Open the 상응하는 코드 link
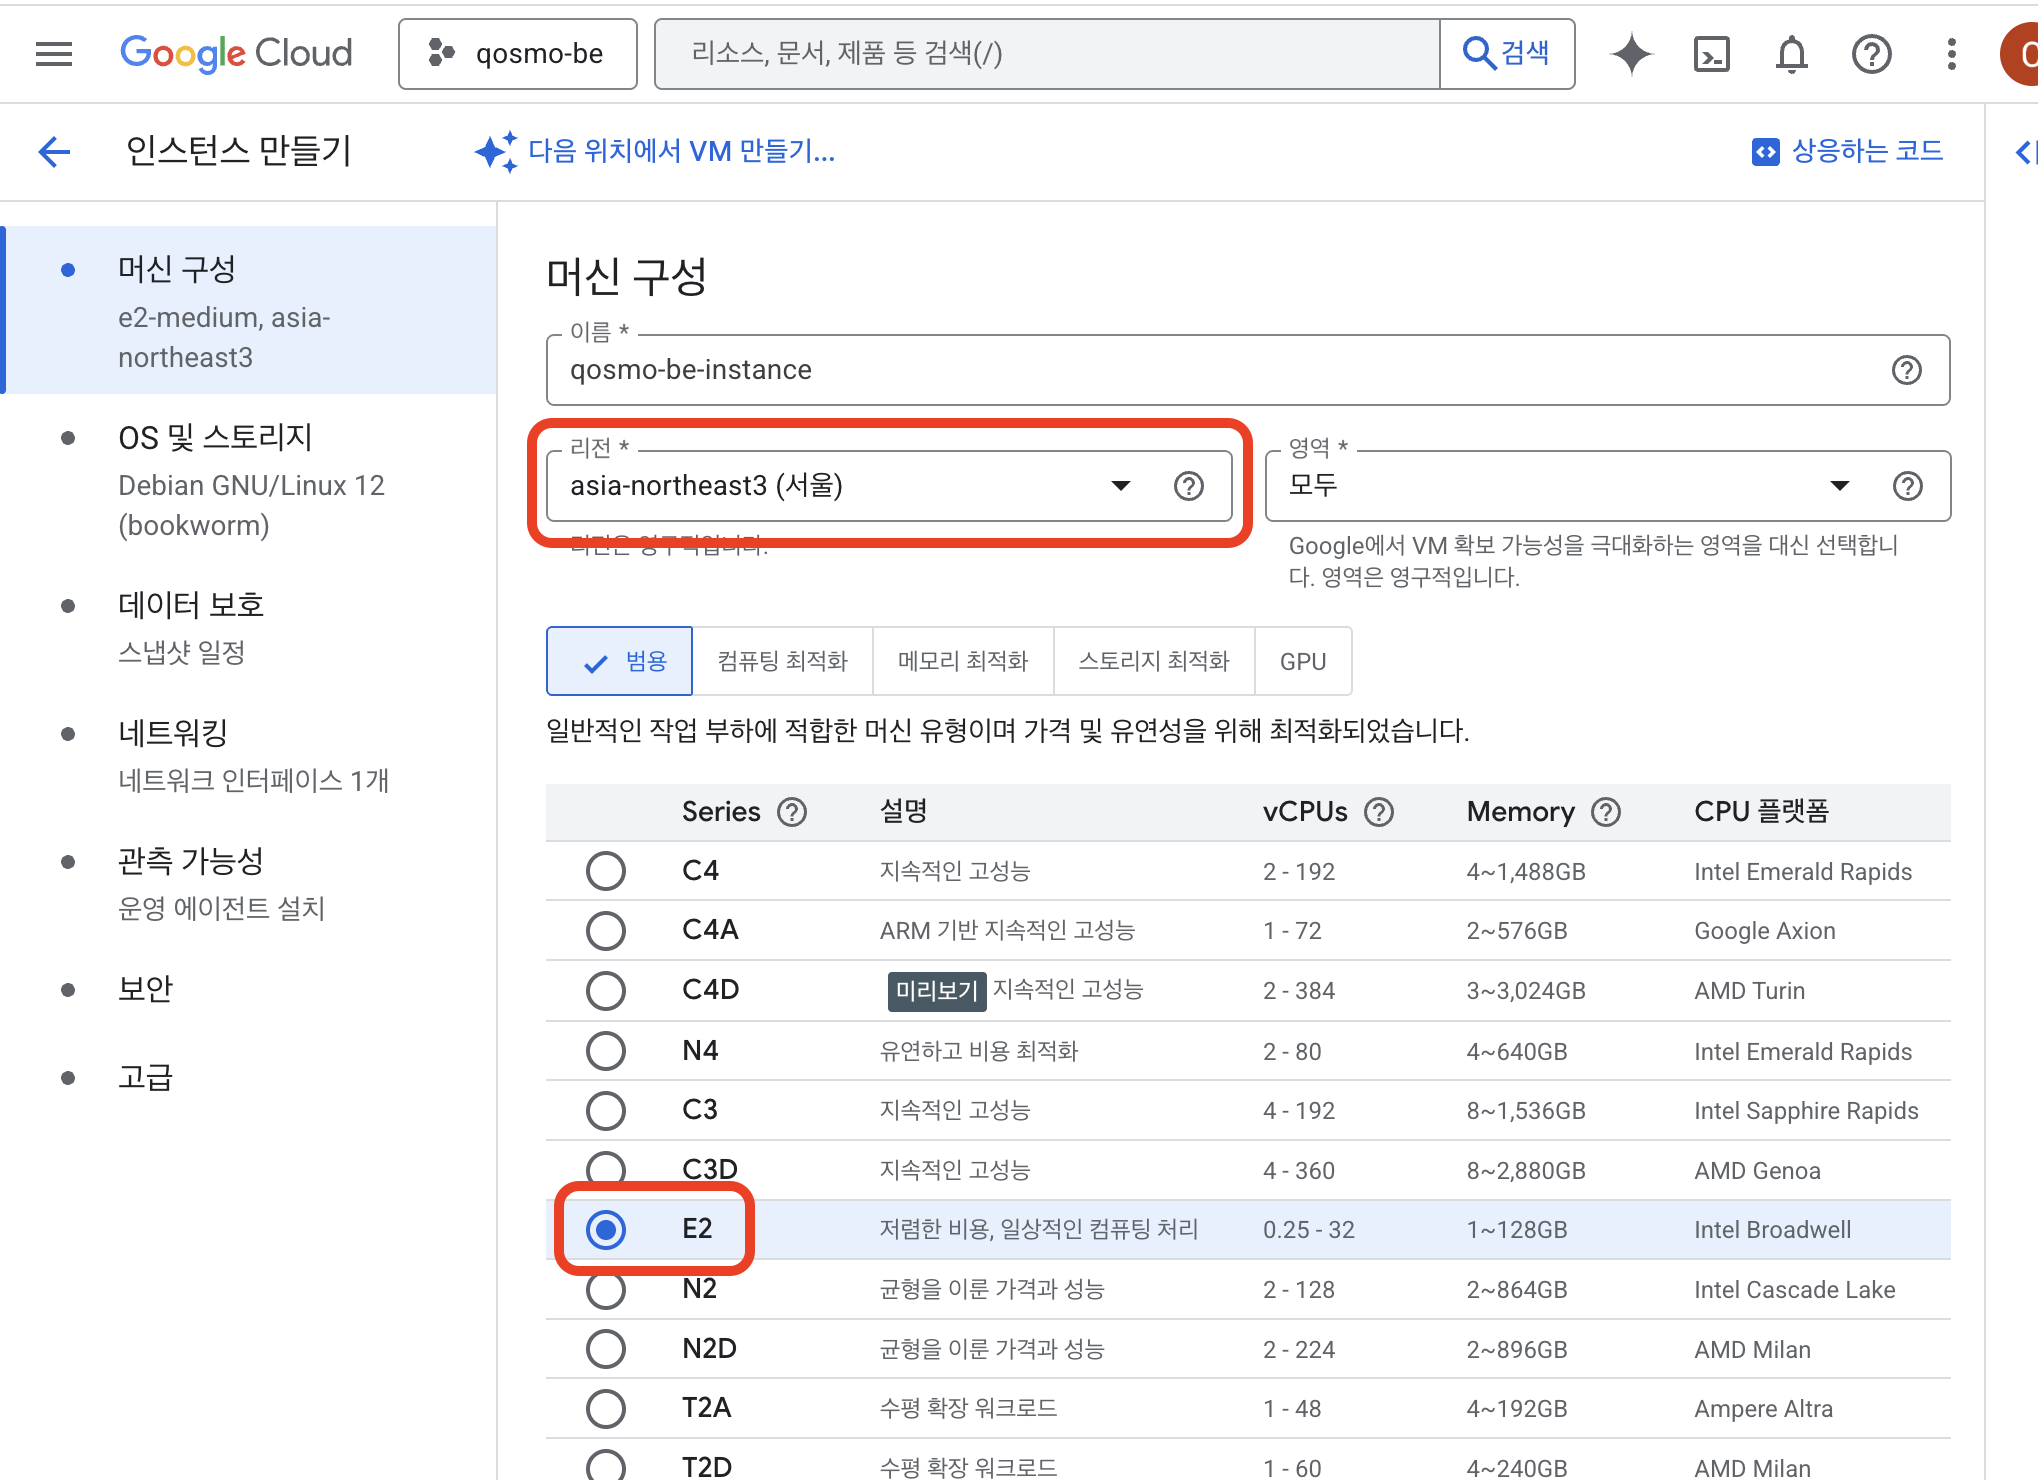Image resolution: width=2038 pixels, height=1480 pixels. coord(1847,152)
